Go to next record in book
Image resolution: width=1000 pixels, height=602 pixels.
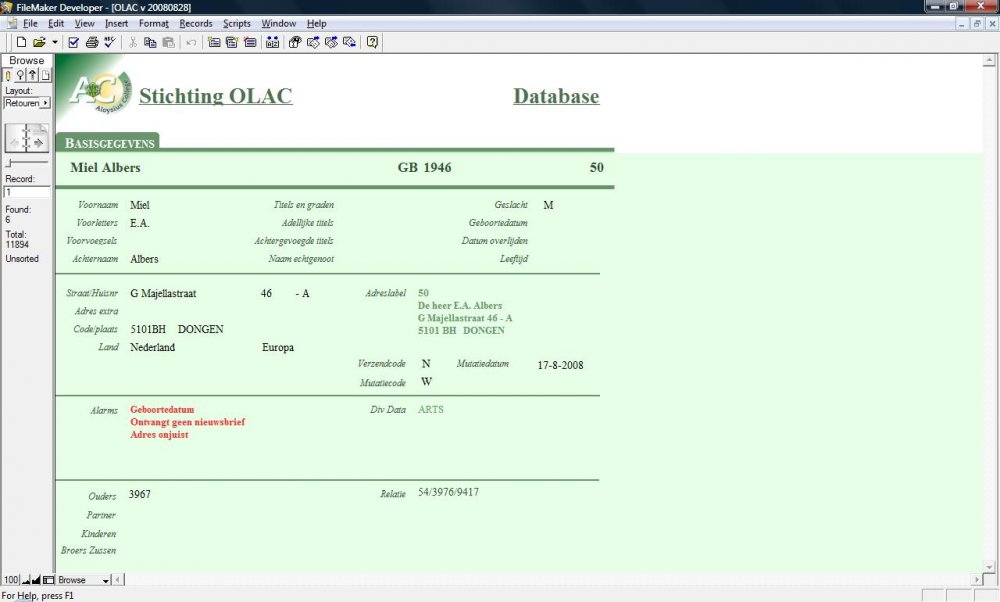click(x=38, y=143)
